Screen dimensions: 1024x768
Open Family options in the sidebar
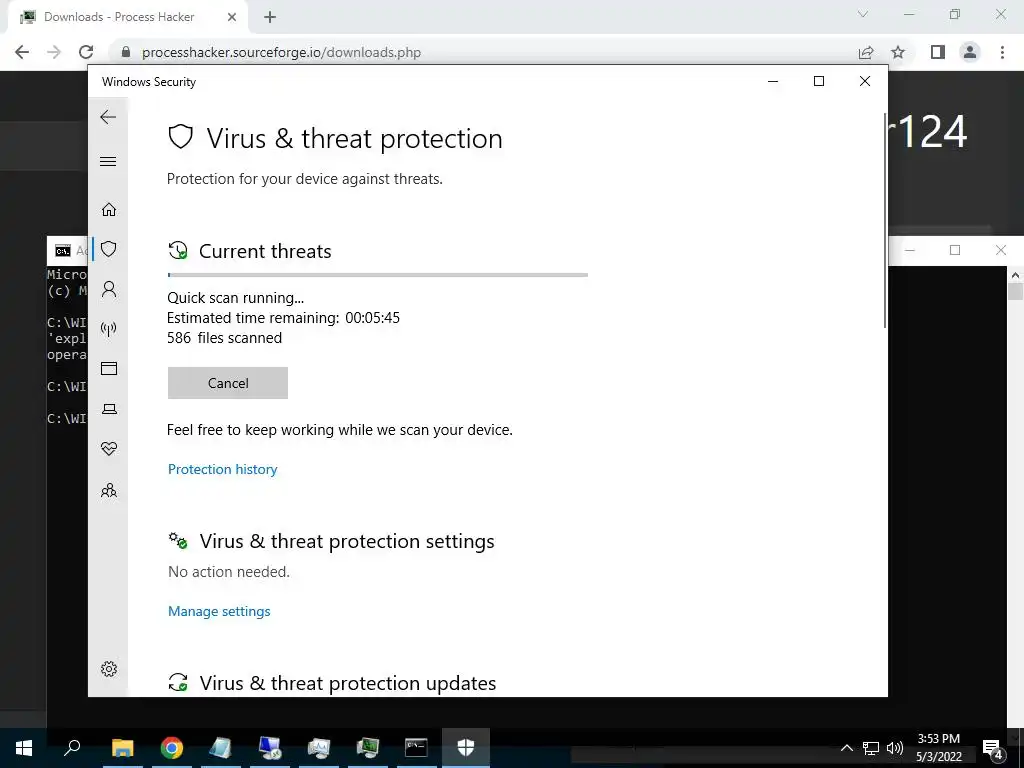[109, 490]
